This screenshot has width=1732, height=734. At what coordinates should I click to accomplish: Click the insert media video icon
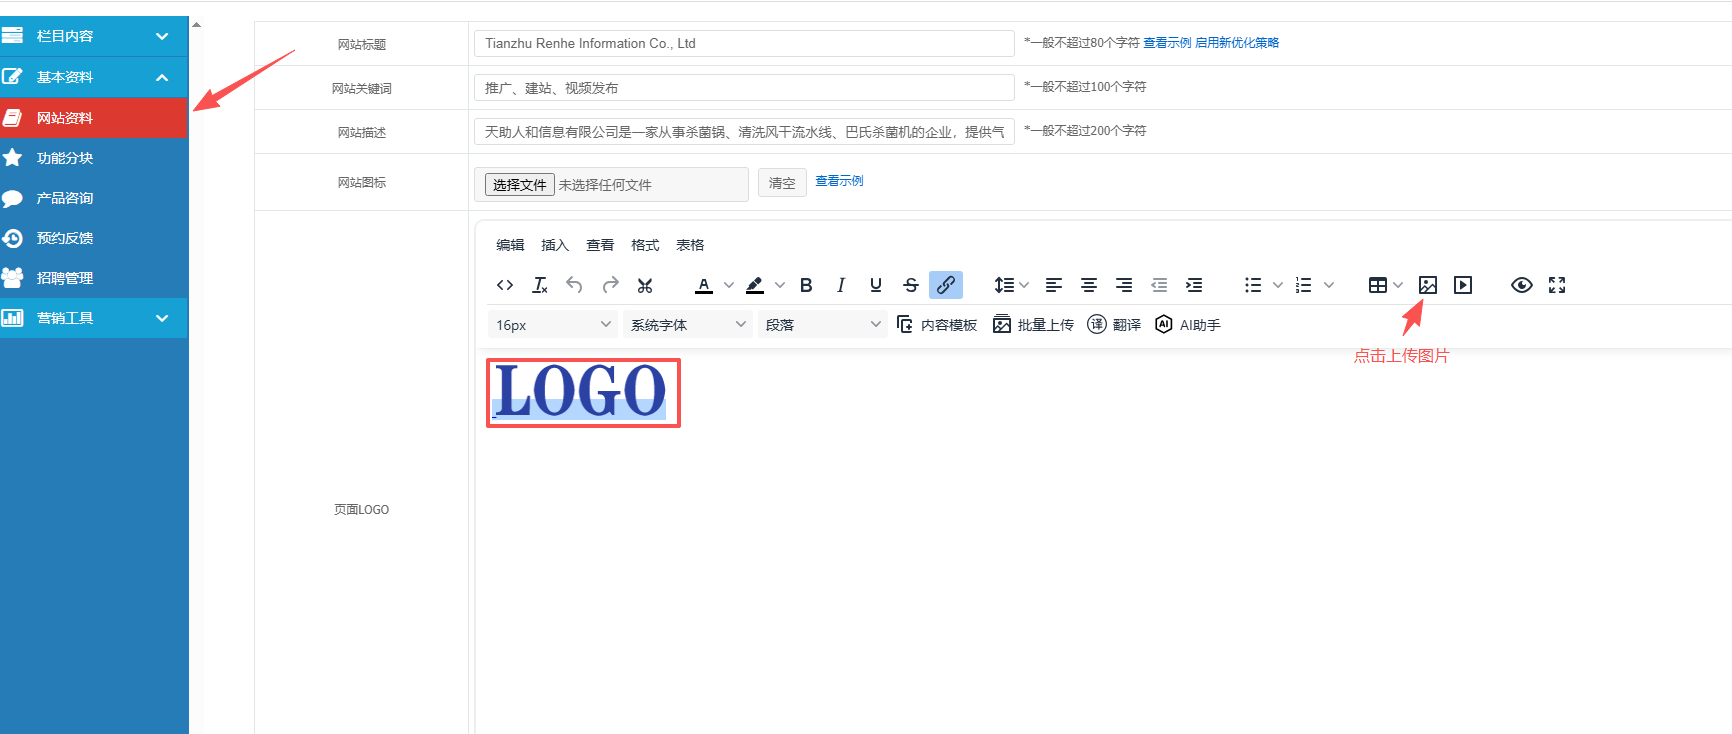1463,285
